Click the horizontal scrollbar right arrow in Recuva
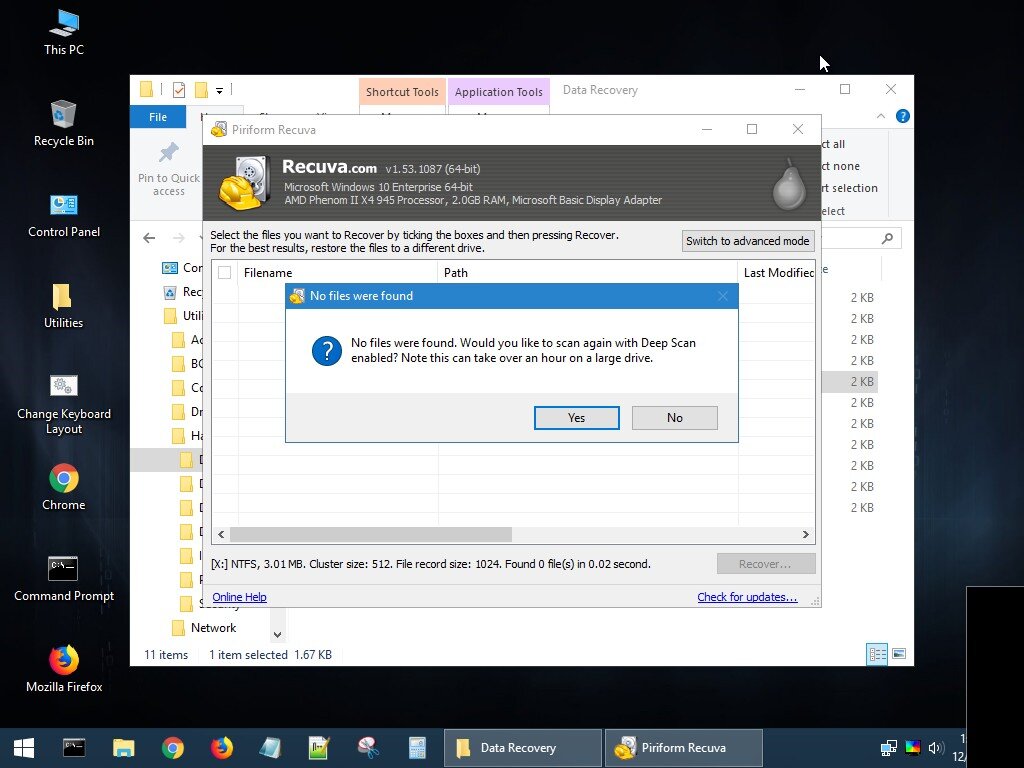The height and width of the screenshot is (768, 1024). [x=805, y=534]
